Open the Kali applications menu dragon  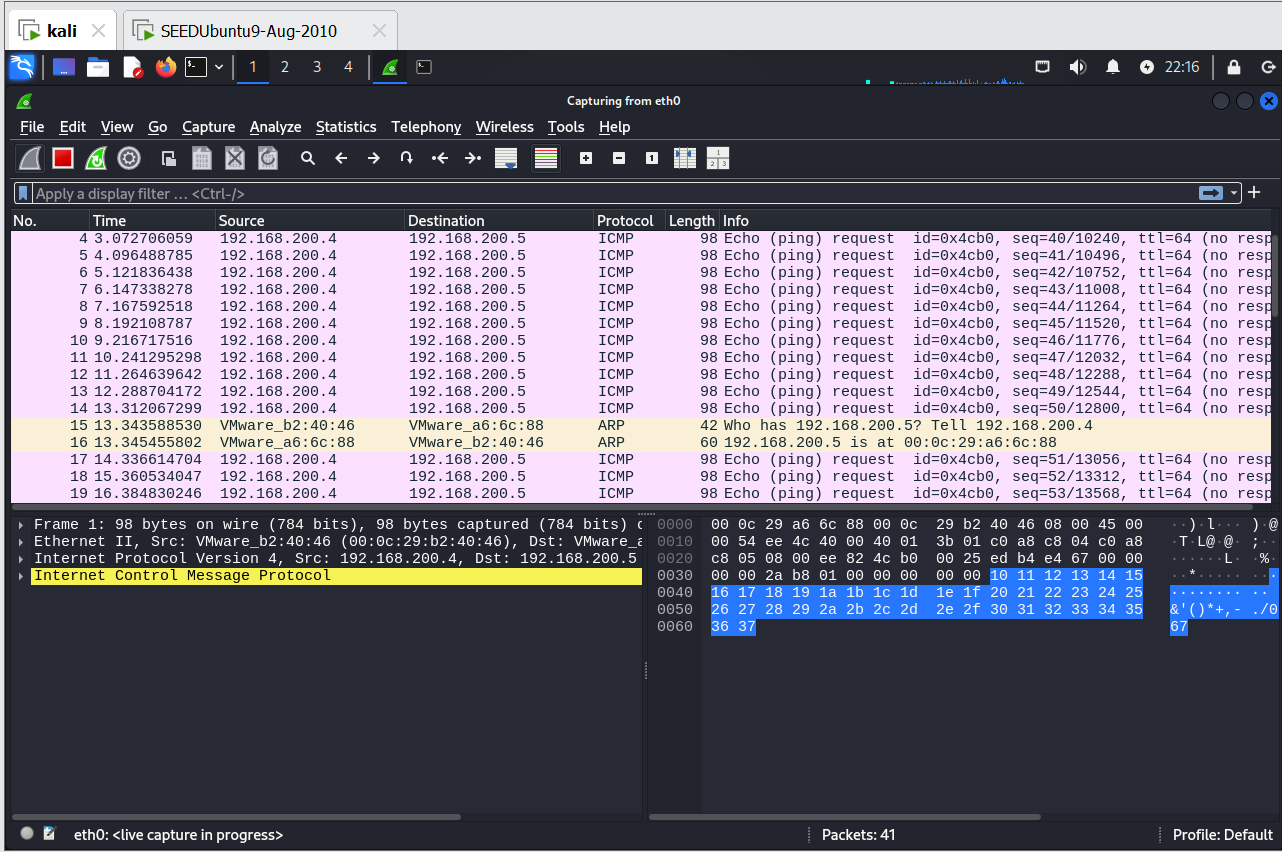tap(22, 67)
